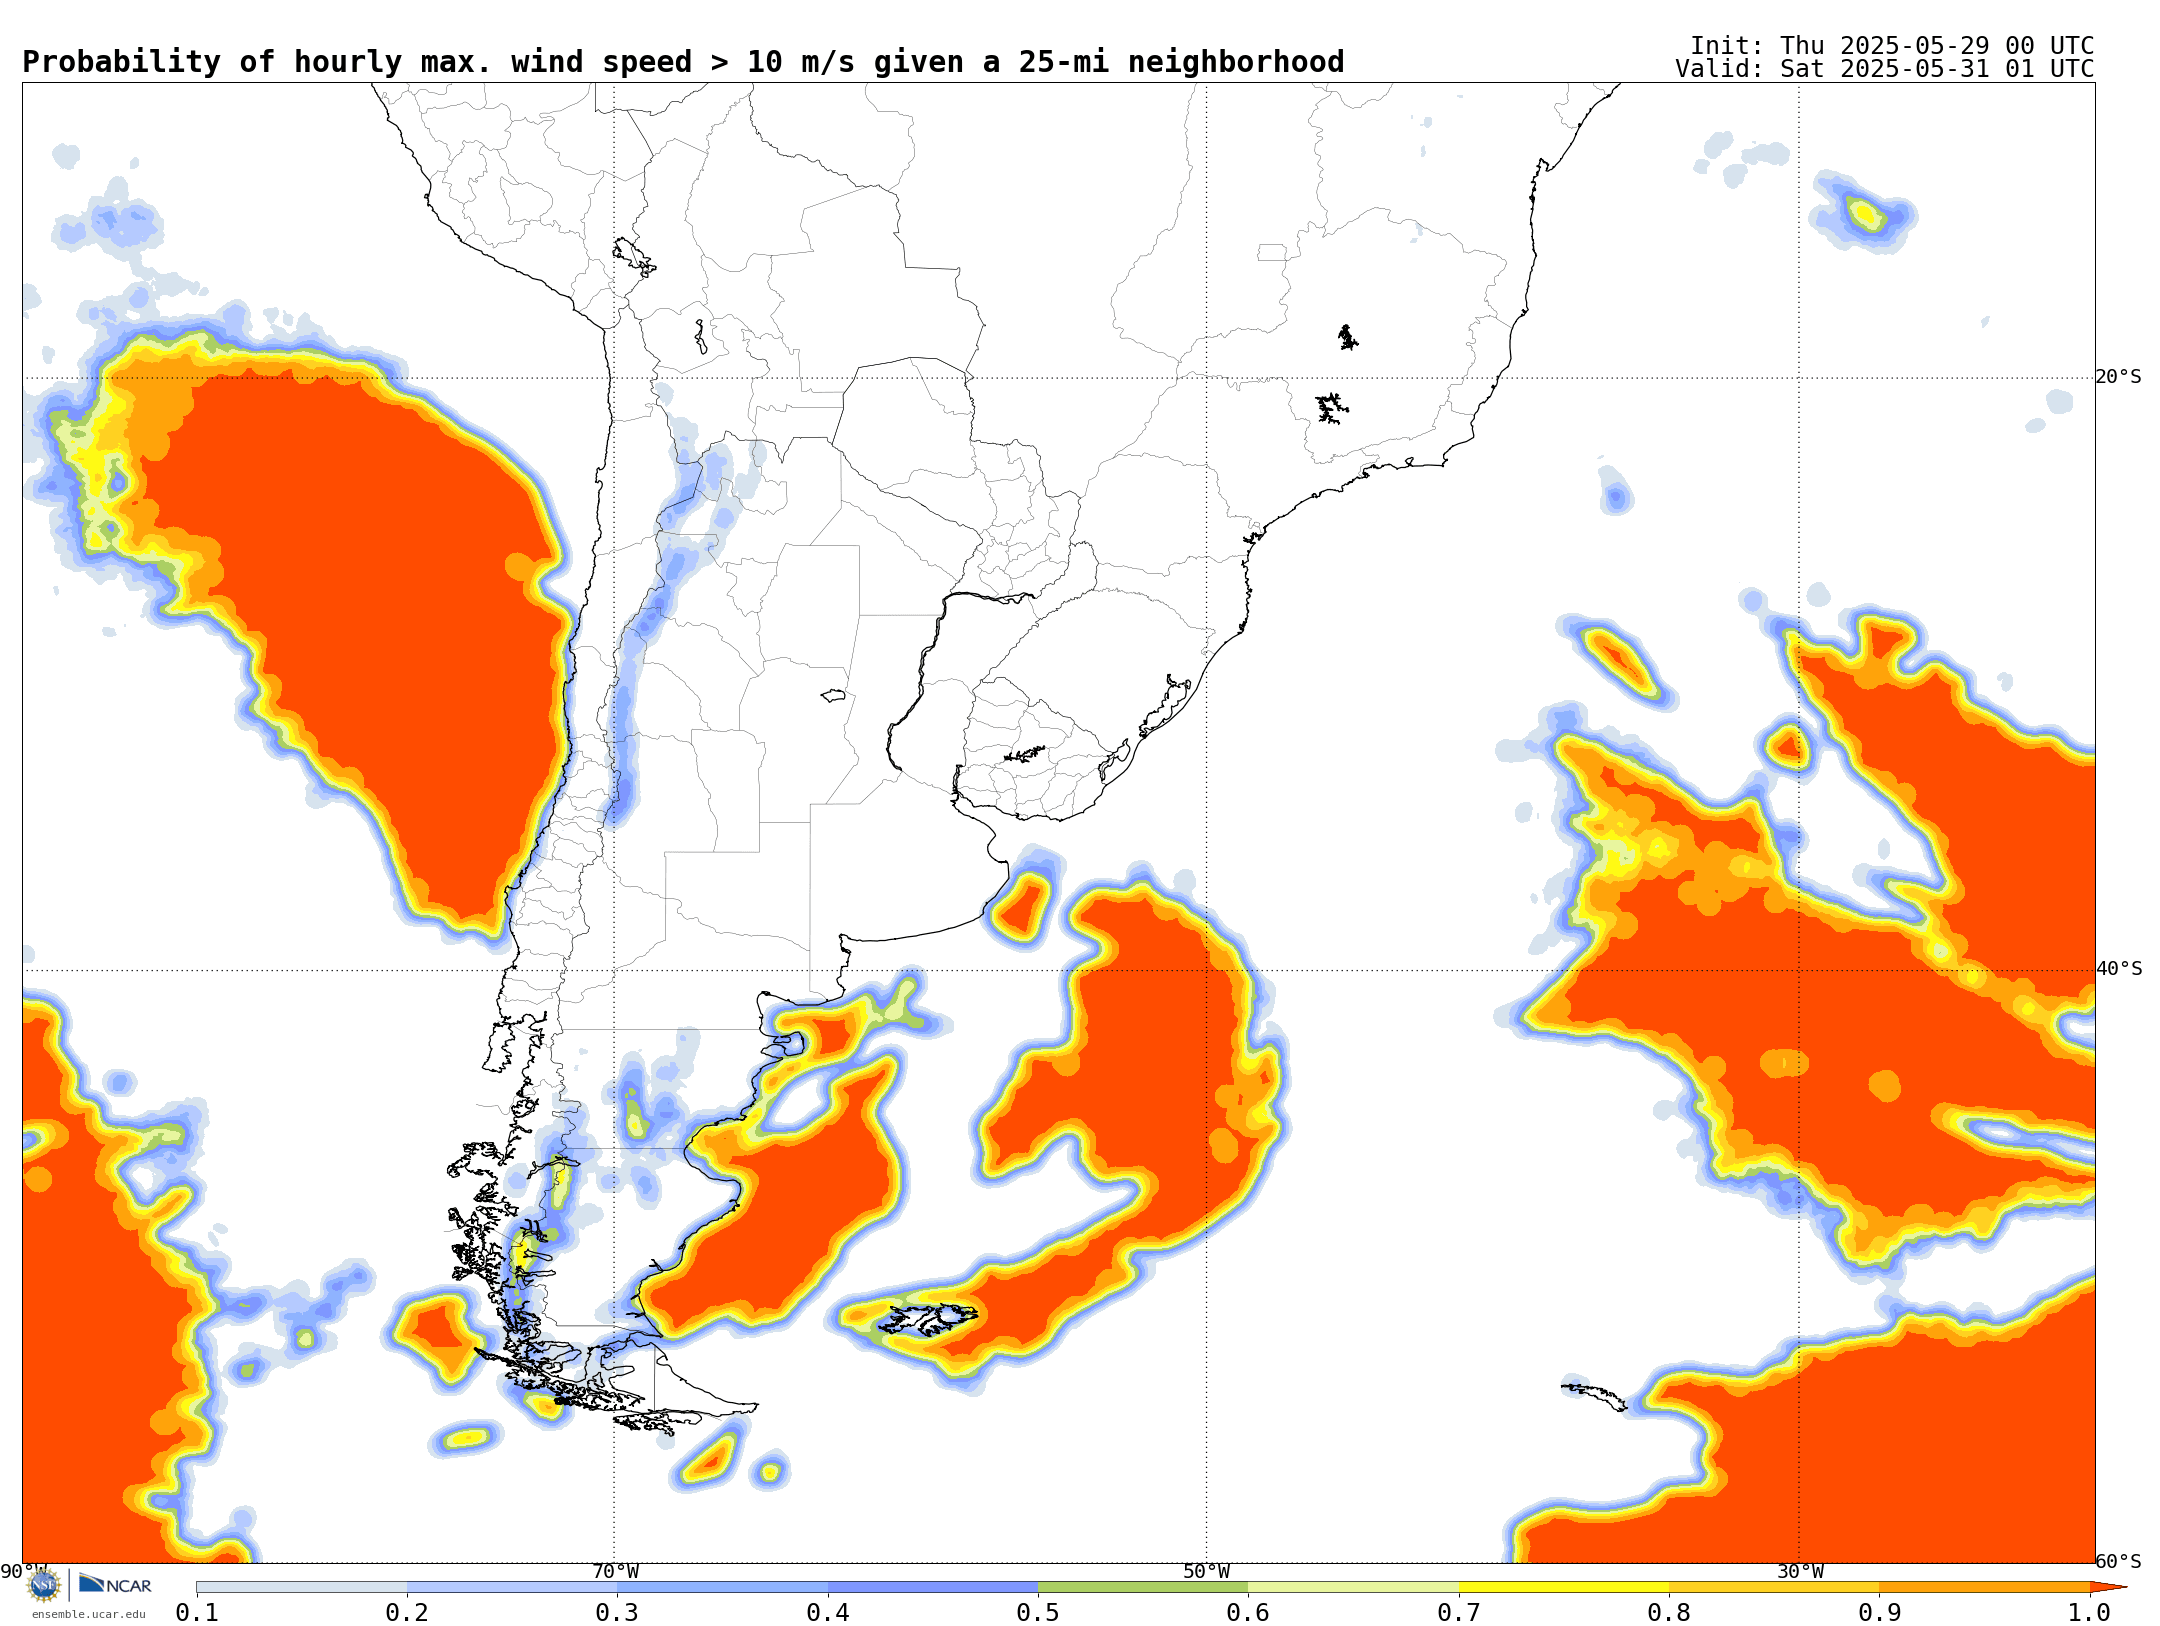Click the colorbar label 0.5
This screenshot has width=2160, height=1626.
(1038, 1612)
